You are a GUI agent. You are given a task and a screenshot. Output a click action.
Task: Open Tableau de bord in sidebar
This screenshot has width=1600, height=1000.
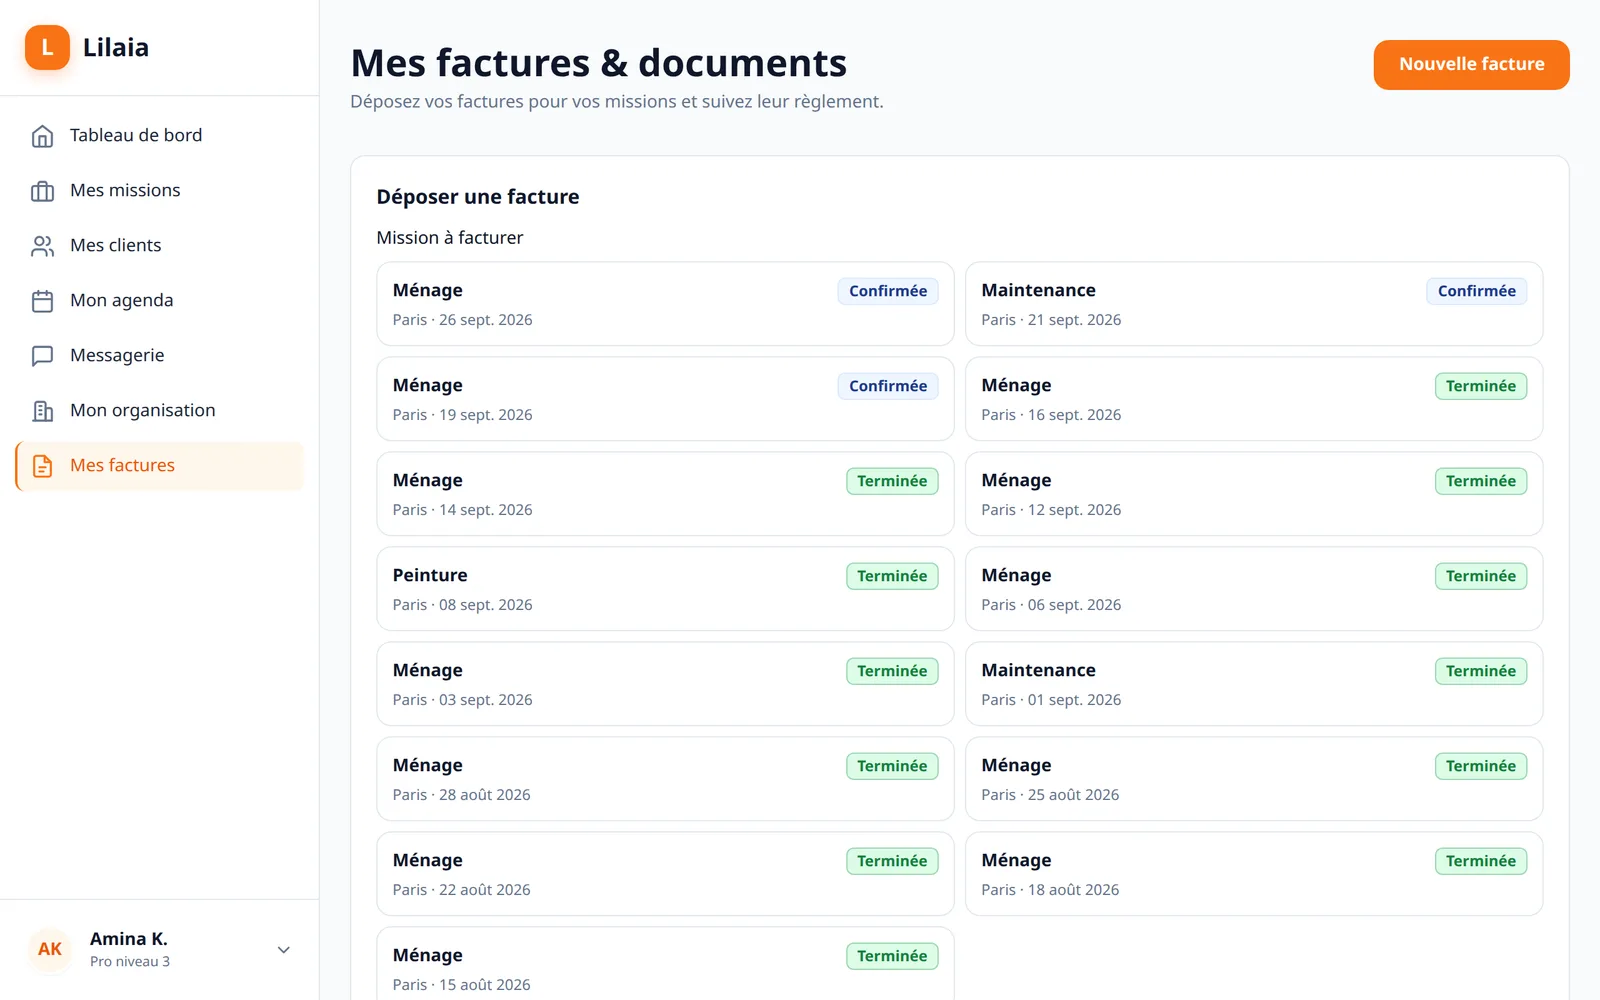click(x=160, y=136)
